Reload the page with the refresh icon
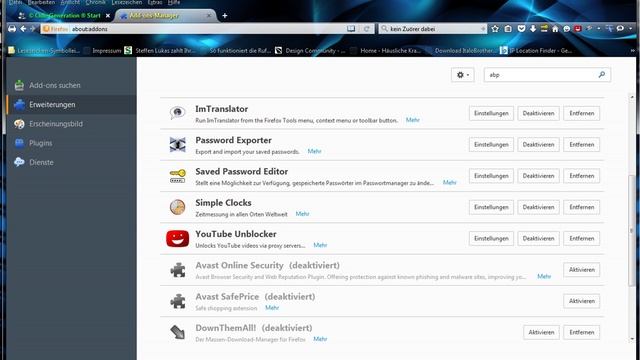 pyautogui.click(x=367, y=29)
